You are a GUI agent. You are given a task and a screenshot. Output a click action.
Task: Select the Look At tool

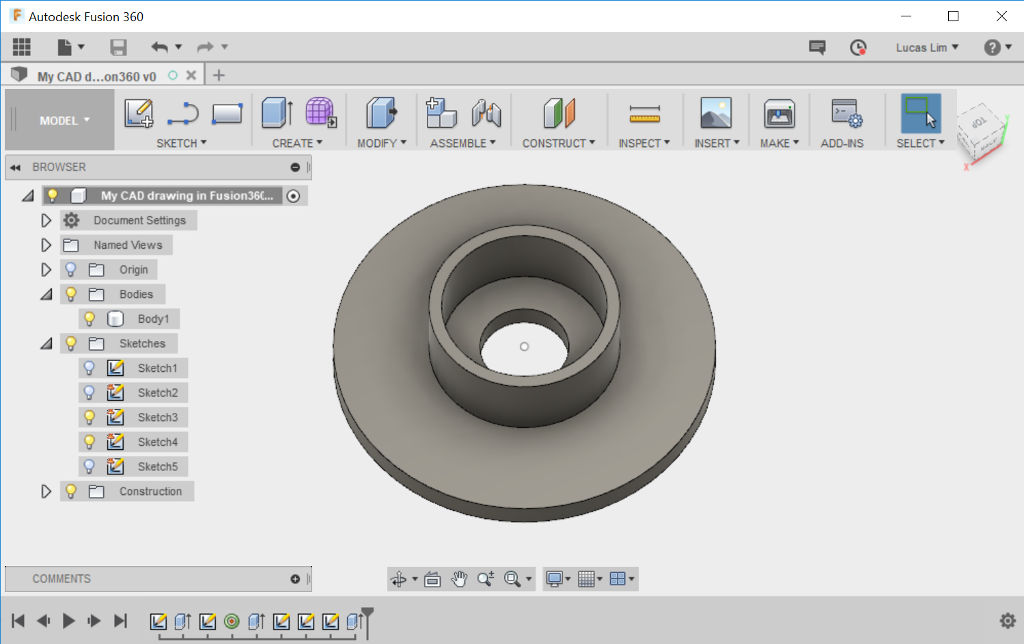(432, 579)
